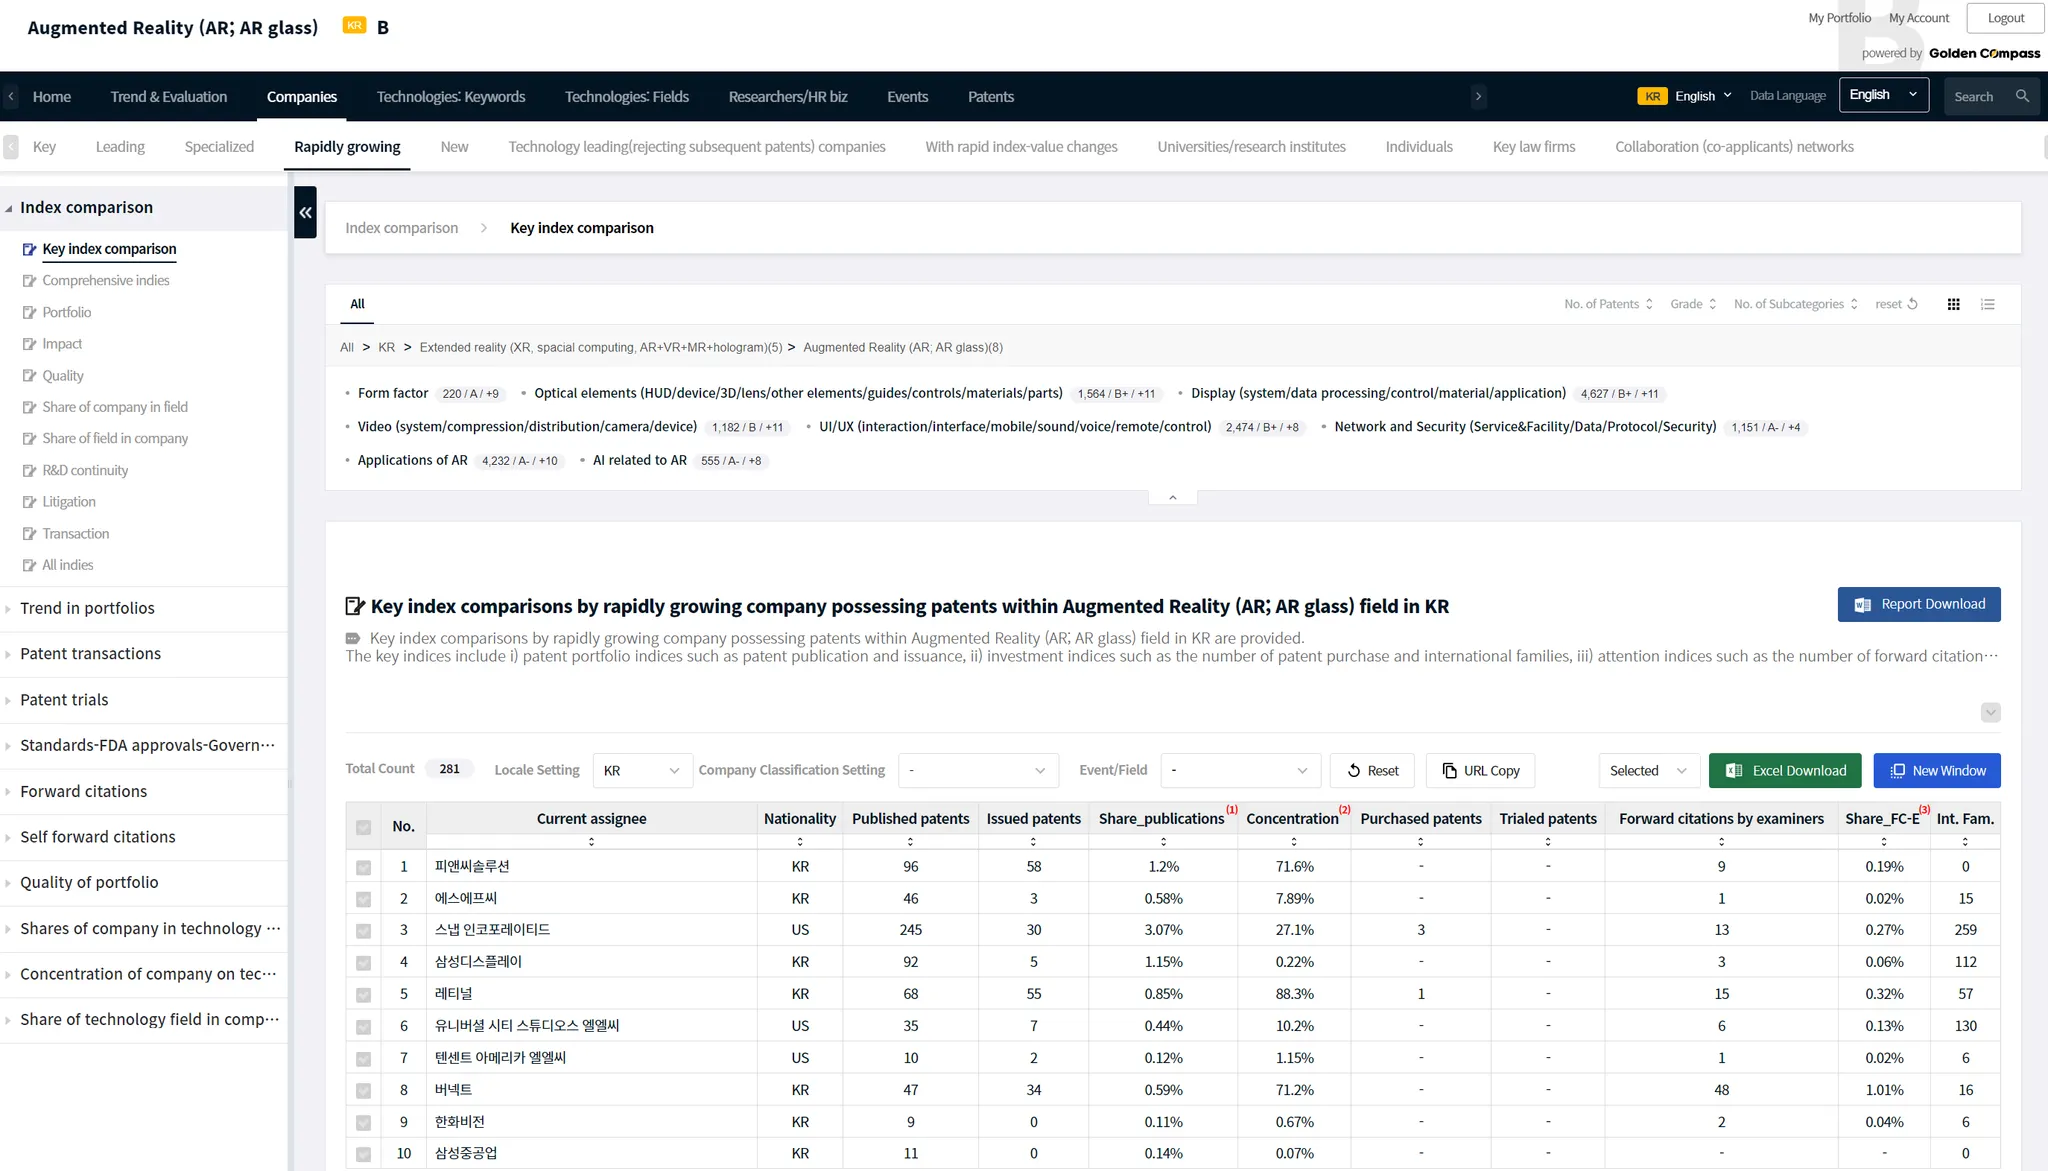Collapse category panel with up chevron
The image size is (2048, 1171).
click(x=1173, y=497)
